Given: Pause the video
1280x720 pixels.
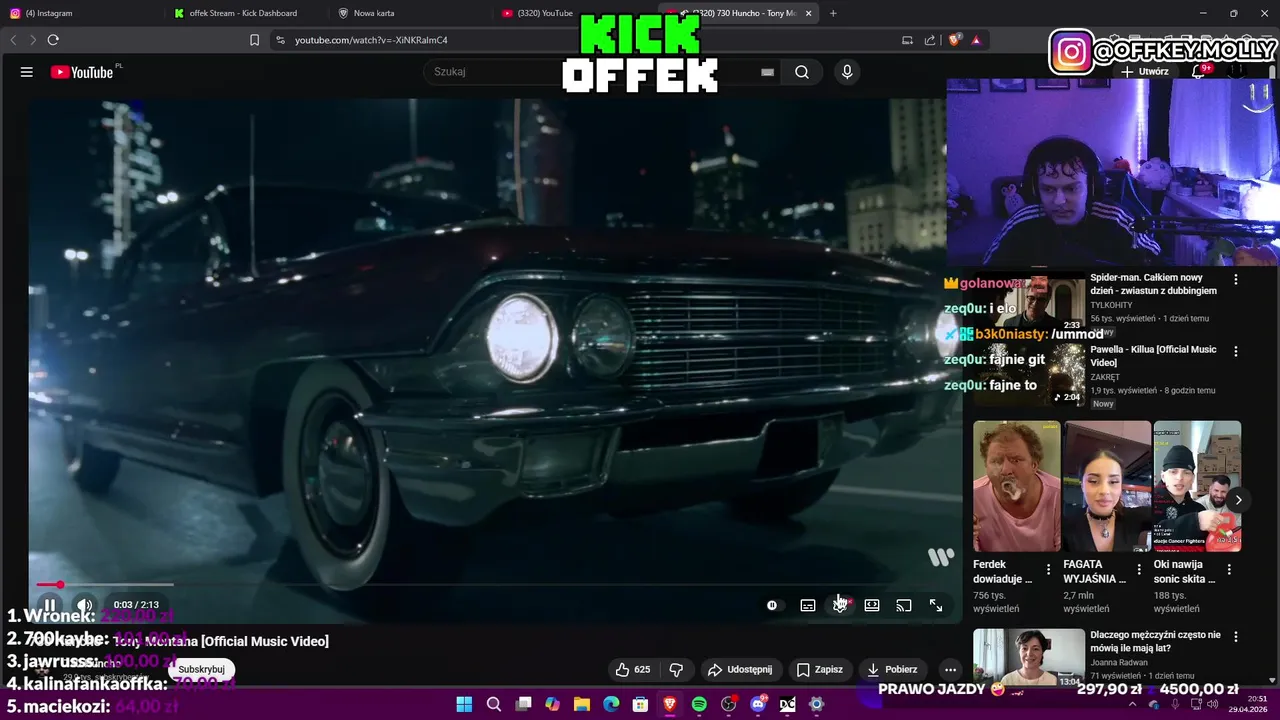Looking at the screenshot, I should coord(50,605).
